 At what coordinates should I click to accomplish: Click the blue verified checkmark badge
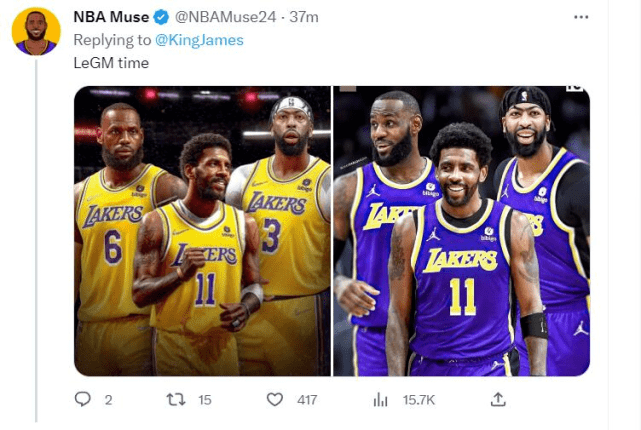tap(161, 17)
